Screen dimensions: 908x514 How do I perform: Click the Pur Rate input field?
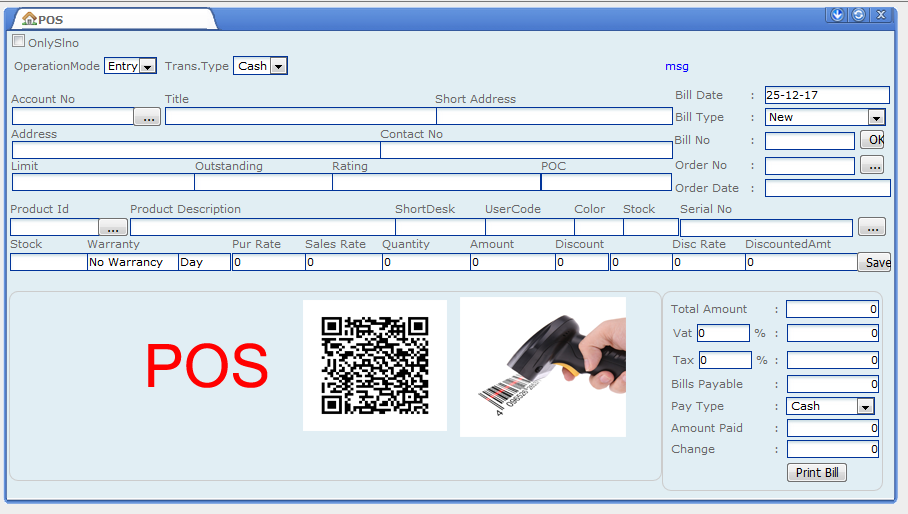[269, 262]
